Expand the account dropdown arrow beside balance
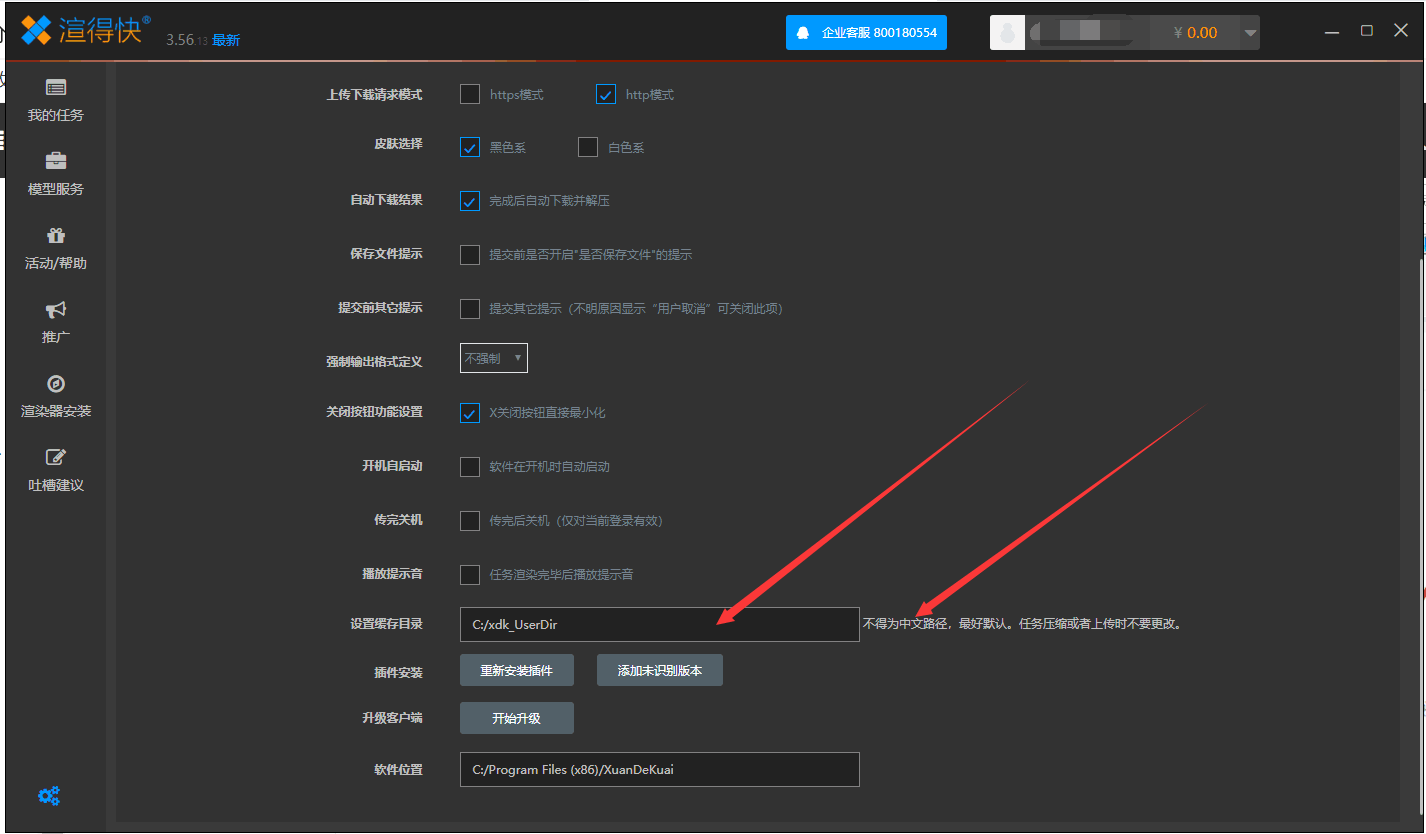The width and height of the screenshot is (1426, 834). 1249,33
